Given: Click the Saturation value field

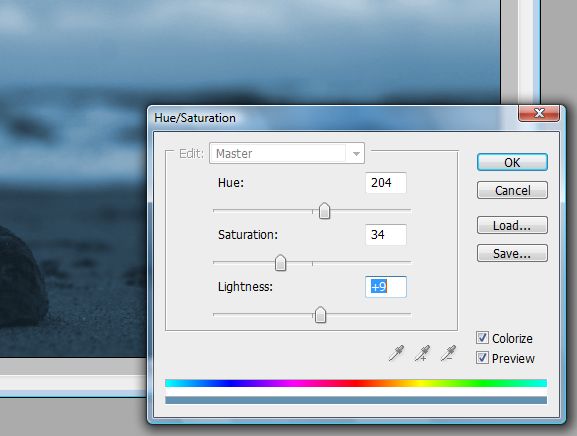Looking at the screenshot, I should coord(386,234).
